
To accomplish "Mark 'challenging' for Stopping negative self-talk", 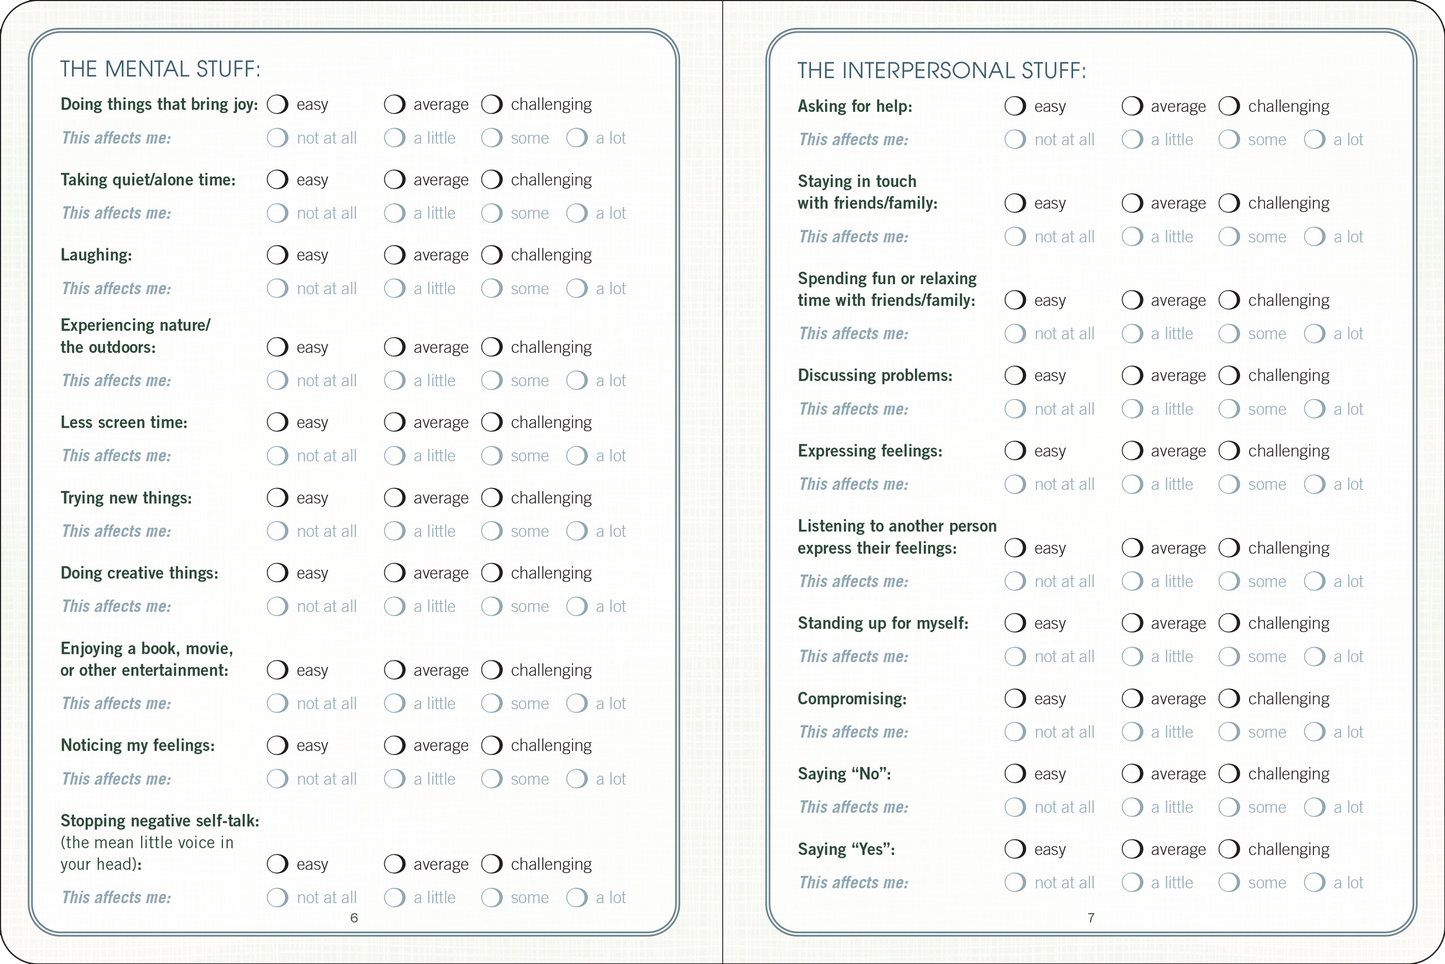I will point(492,864).
